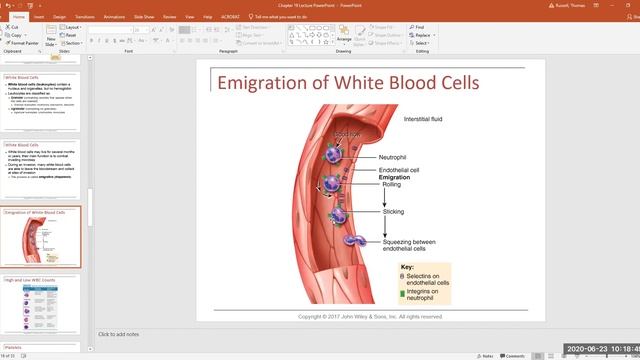
Task: Click the slide panel scroll down arrow
Action: pos(90,349)
